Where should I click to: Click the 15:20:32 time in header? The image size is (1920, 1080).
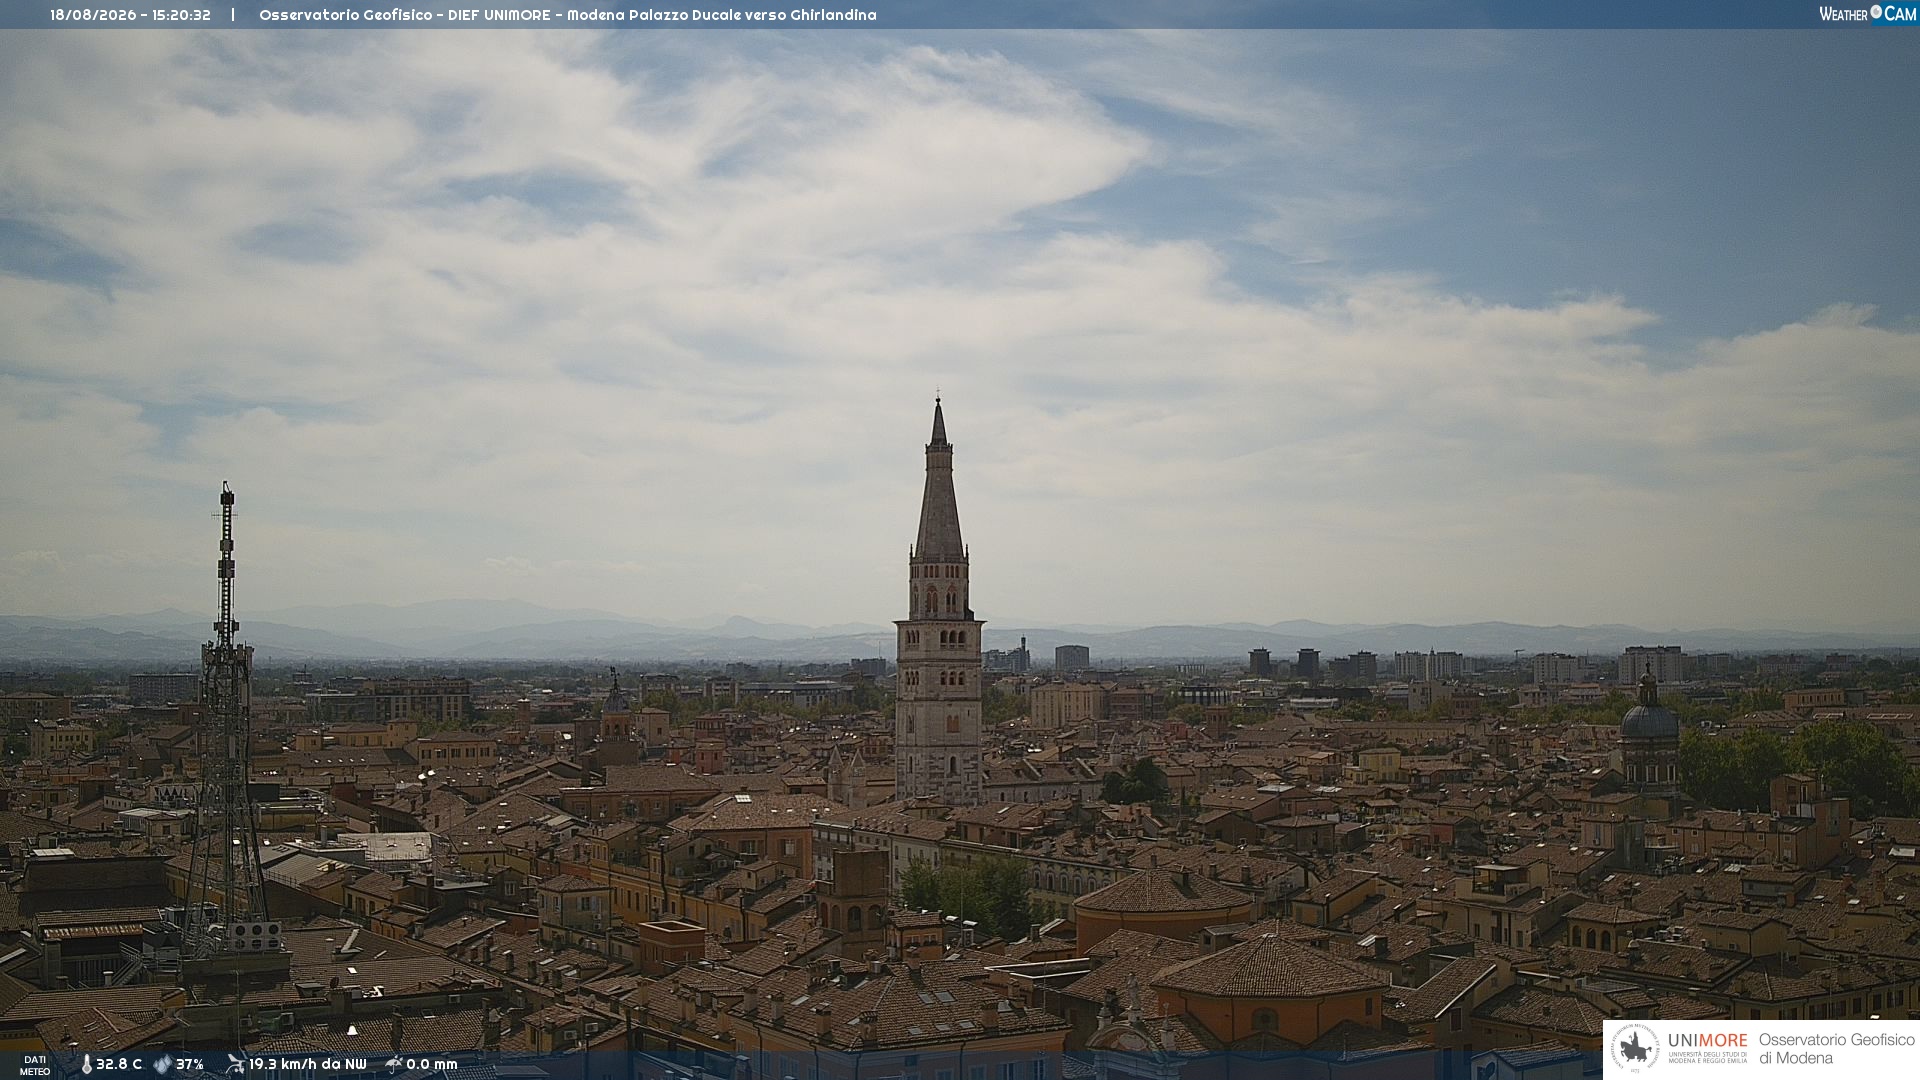182,15
